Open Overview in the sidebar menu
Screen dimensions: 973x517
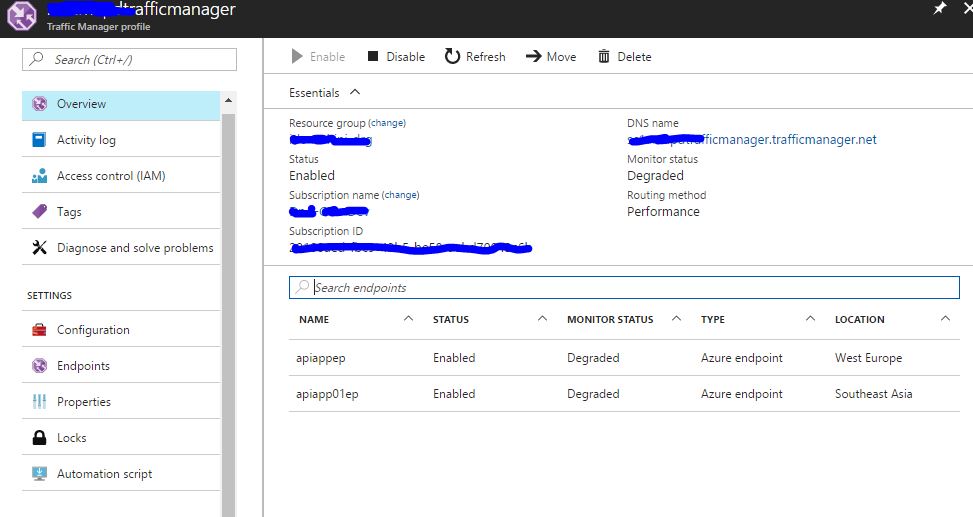click(121, 104)
